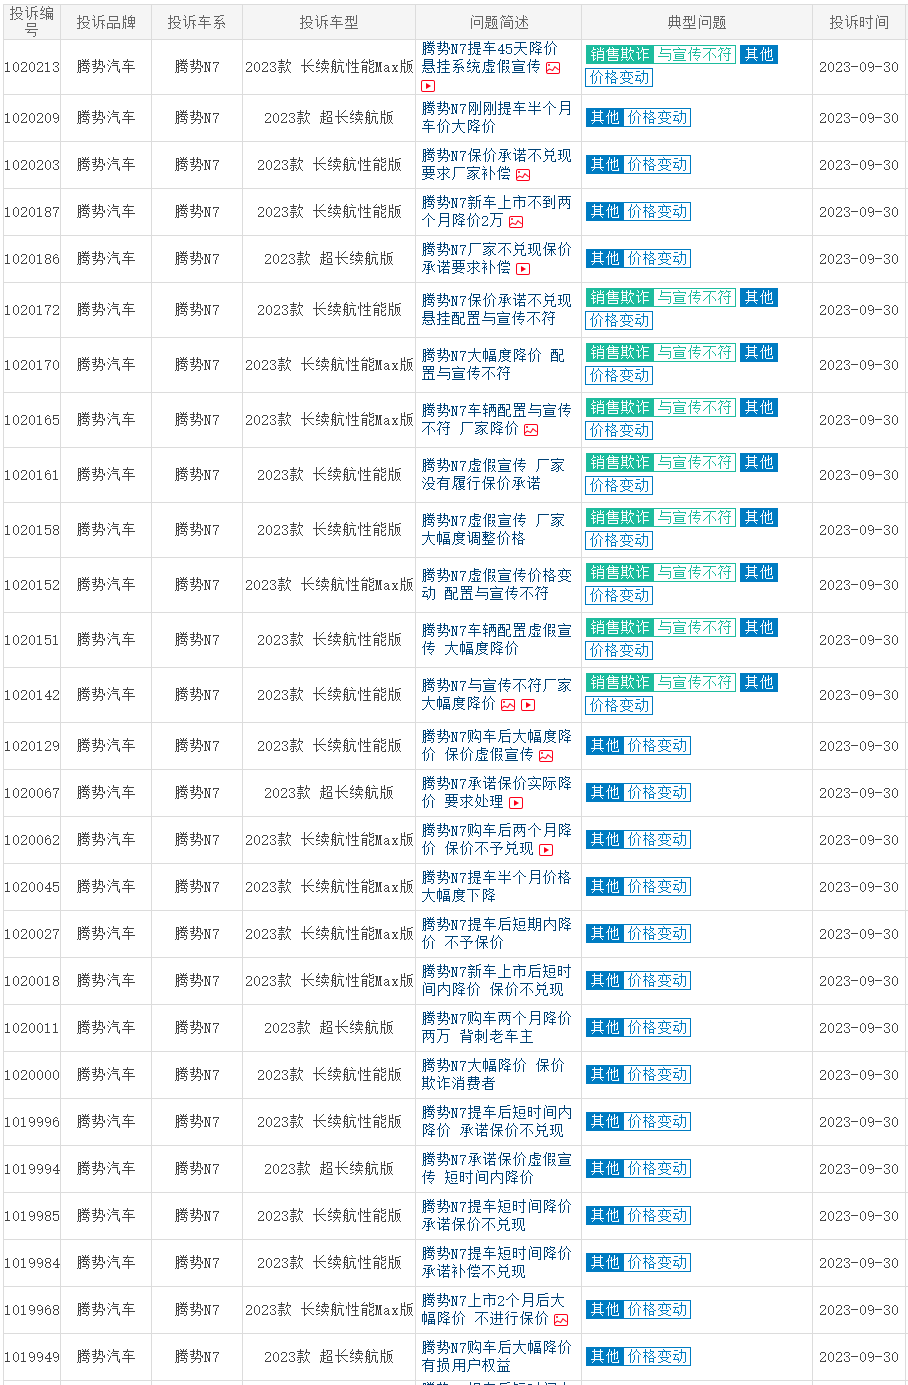Open complaint '腾势N7购车两个月降价两万 背刺老车主'

[496, 1027]
